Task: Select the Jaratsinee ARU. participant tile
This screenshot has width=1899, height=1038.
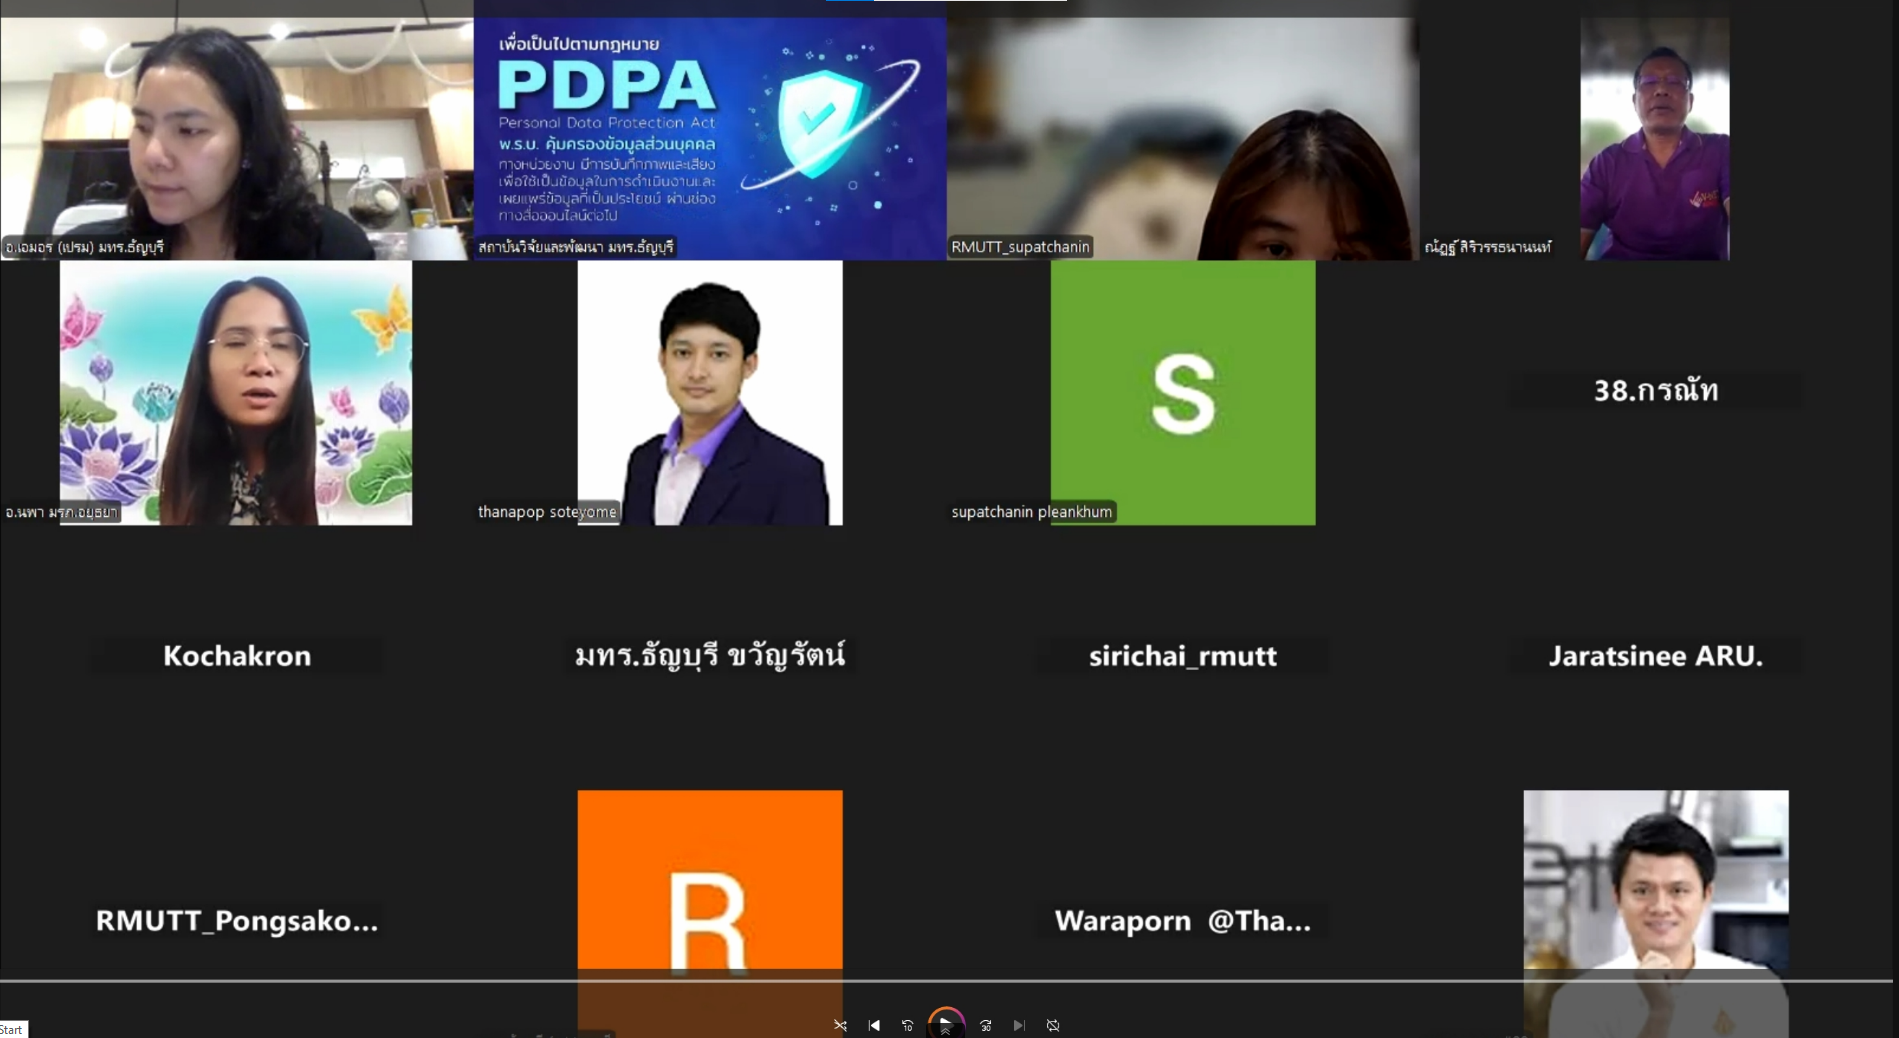Action: (x=1656, y=656)
